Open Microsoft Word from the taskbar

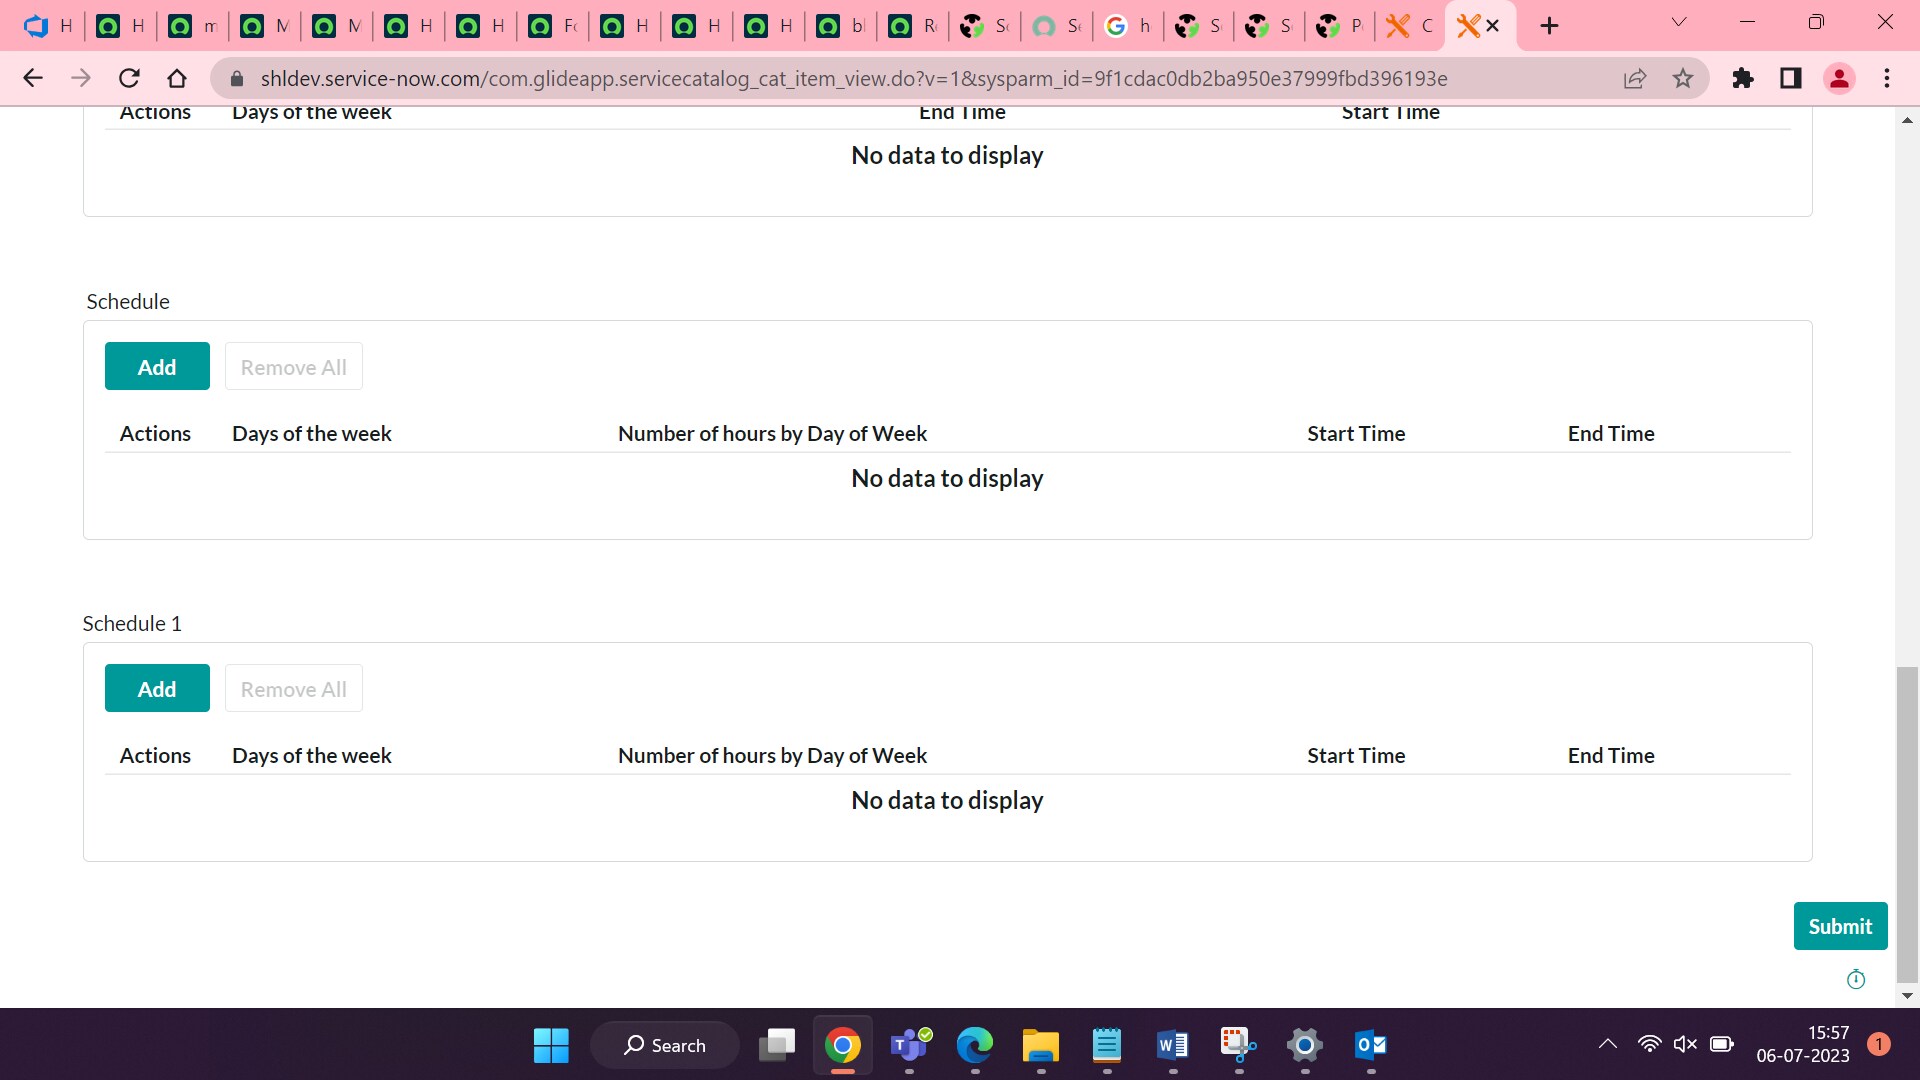point(1171,1045)
